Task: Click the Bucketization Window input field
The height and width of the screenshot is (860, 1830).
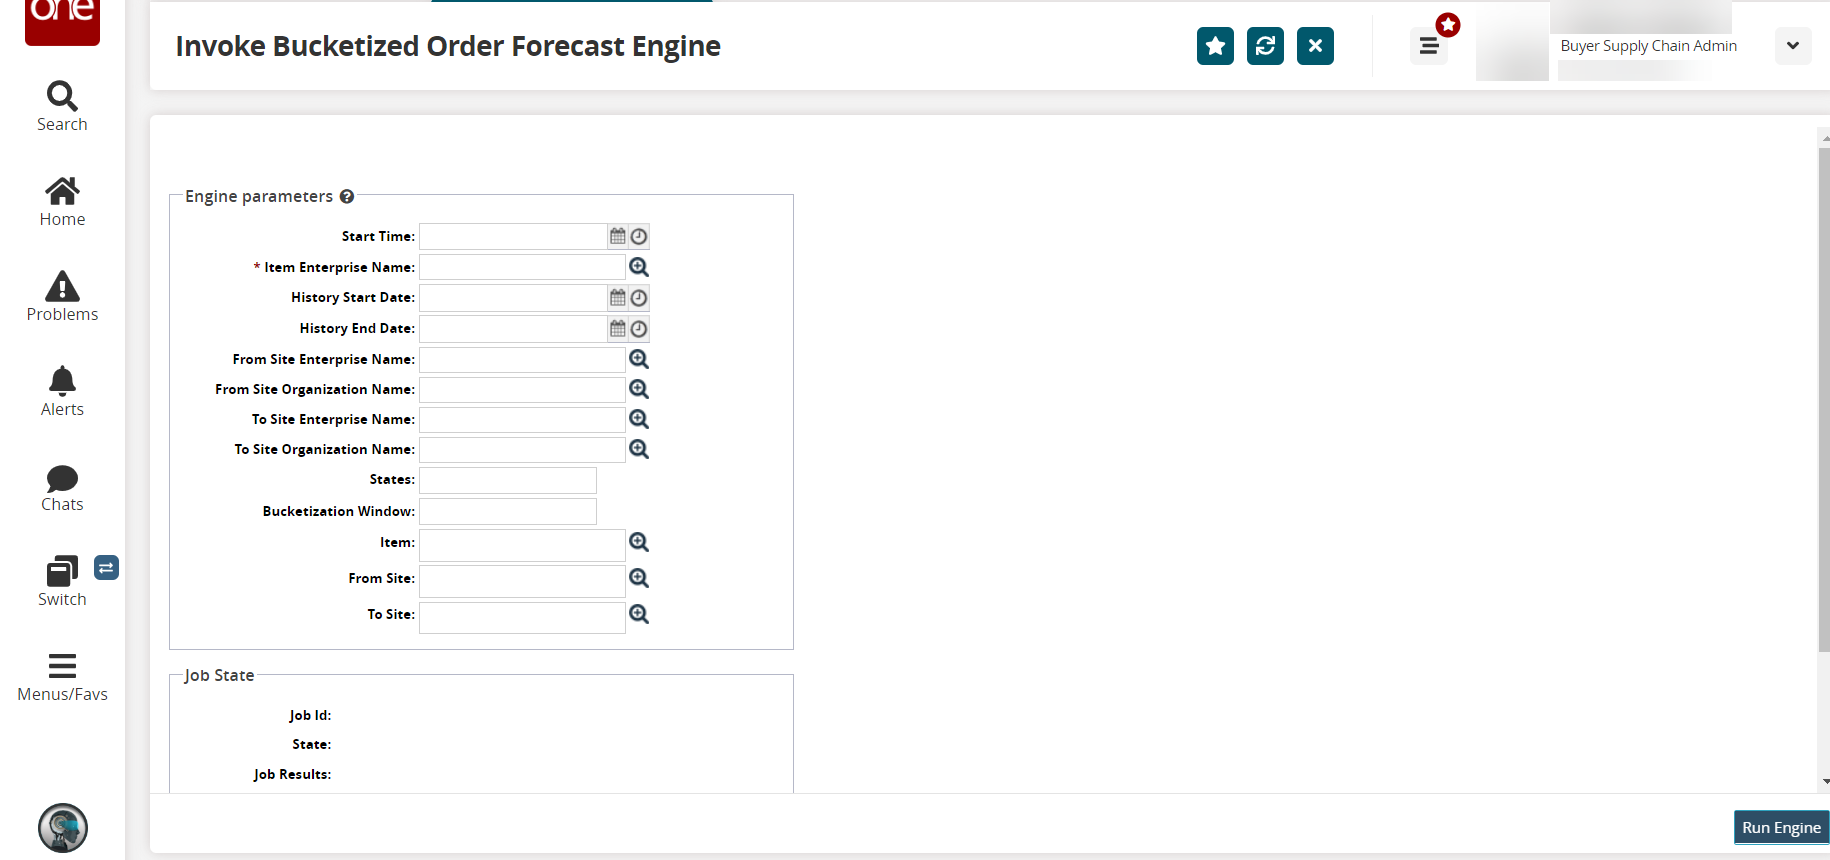Action: 508,512
